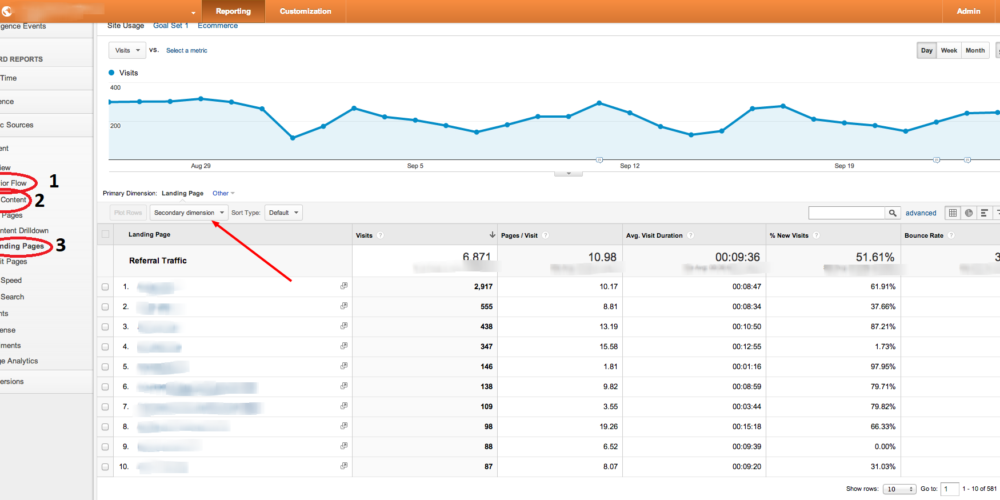Switch graph to Week view
Screen dimensions: 1000x500
tap(949, 51)
